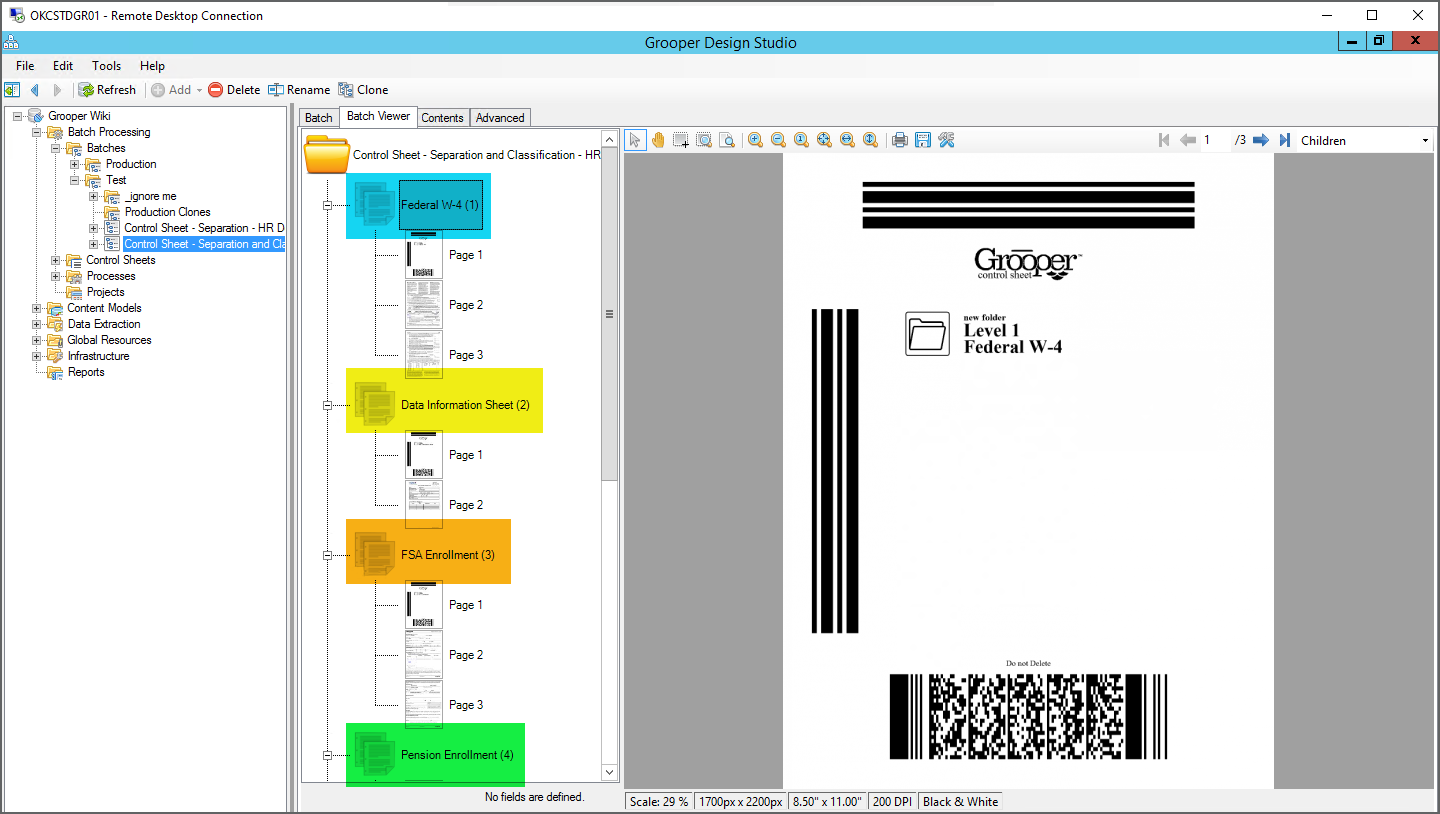Fit page to height icon

click(x=870, y=140)
